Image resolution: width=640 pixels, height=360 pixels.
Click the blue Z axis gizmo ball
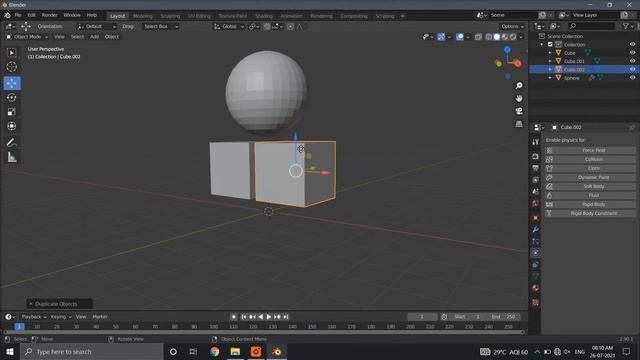[x=507, y=49]
